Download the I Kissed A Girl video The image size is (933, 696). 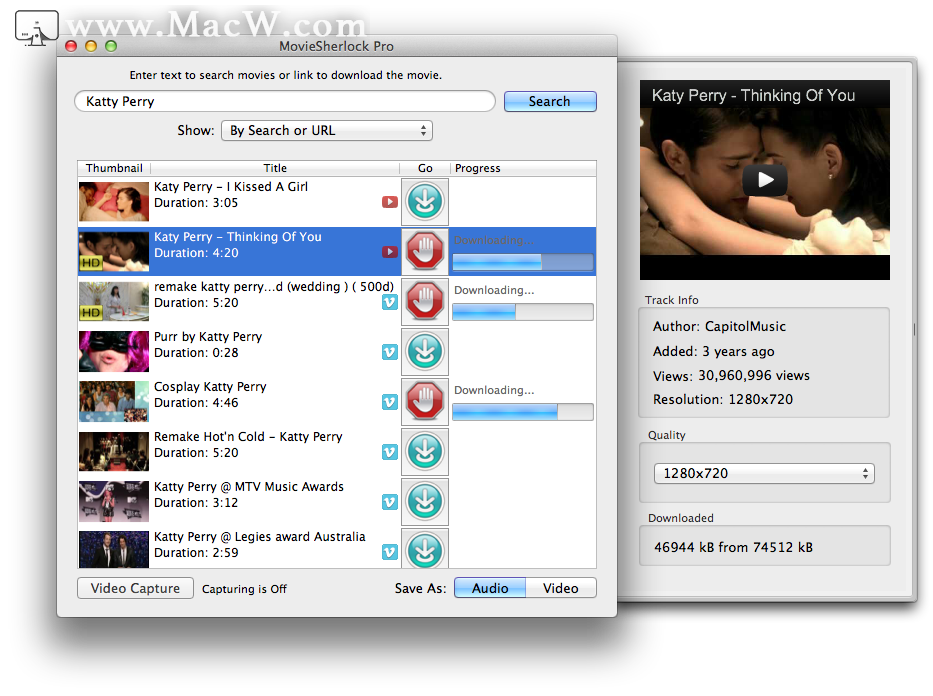(425, 201)
